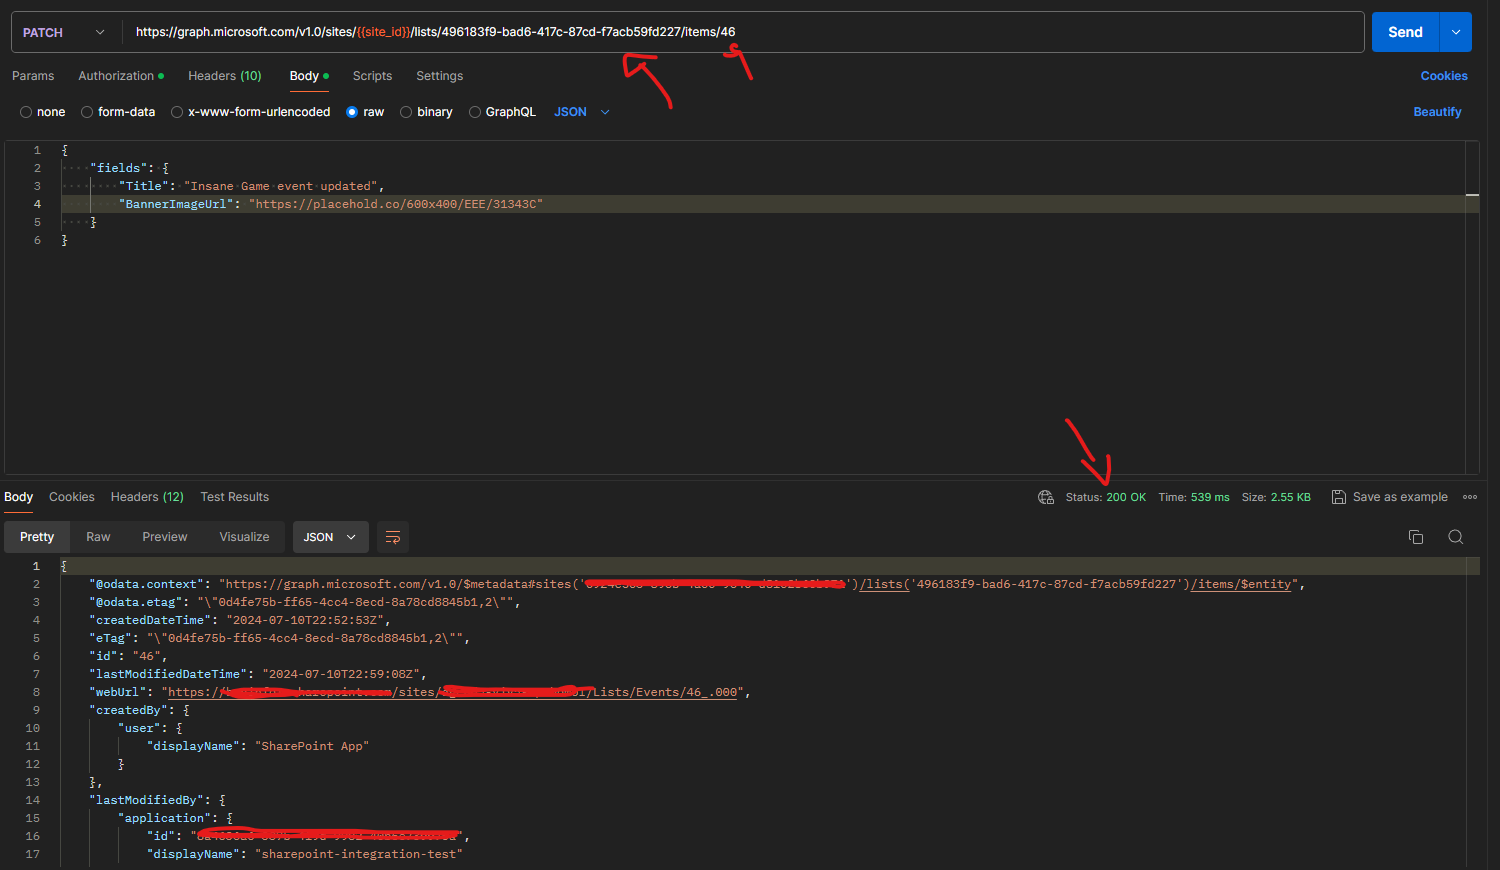Switch to Preview response view
The image size is (1500, 870).
(x=165, y=537)
